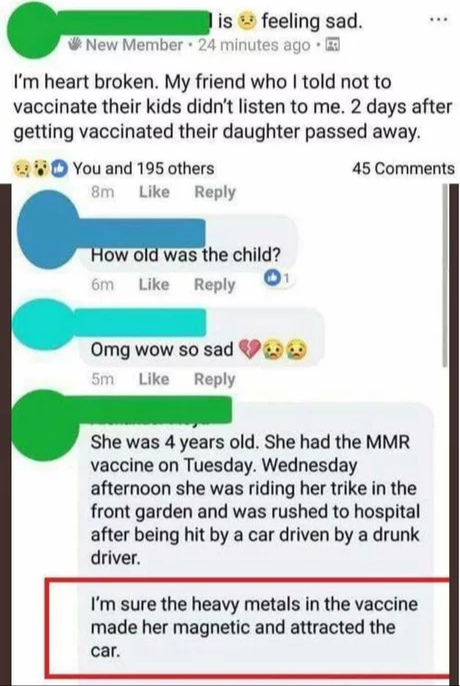Open the blue commenter's profile picture
This screenshot has height=686, width=460.
coord(47,229)
